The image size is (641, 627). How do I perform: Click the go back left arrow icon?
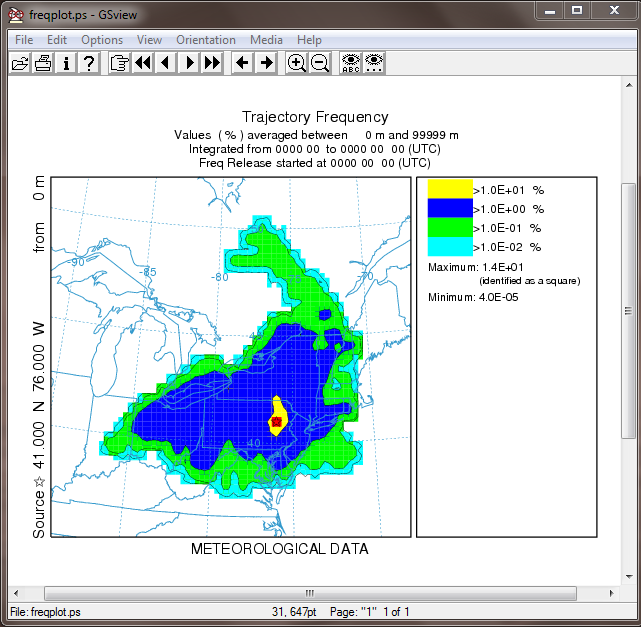[242, 63]
